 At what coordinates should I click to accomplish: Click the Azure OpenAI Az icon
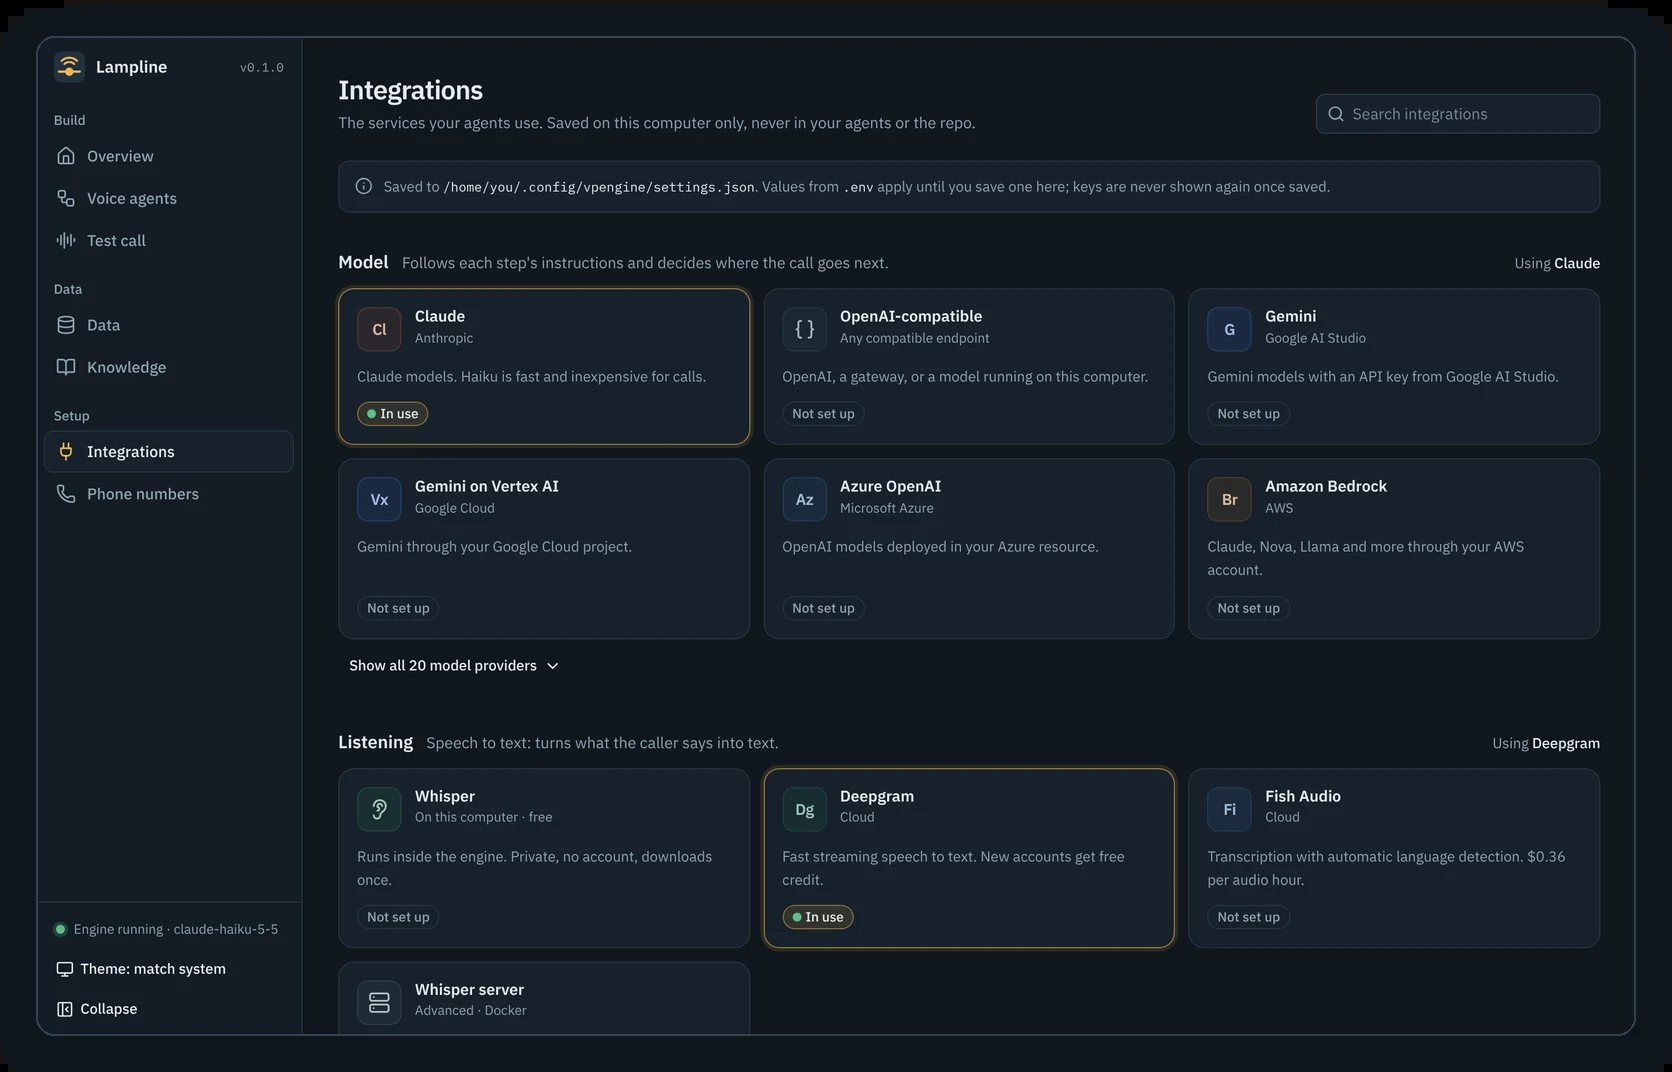pos(804,499)
